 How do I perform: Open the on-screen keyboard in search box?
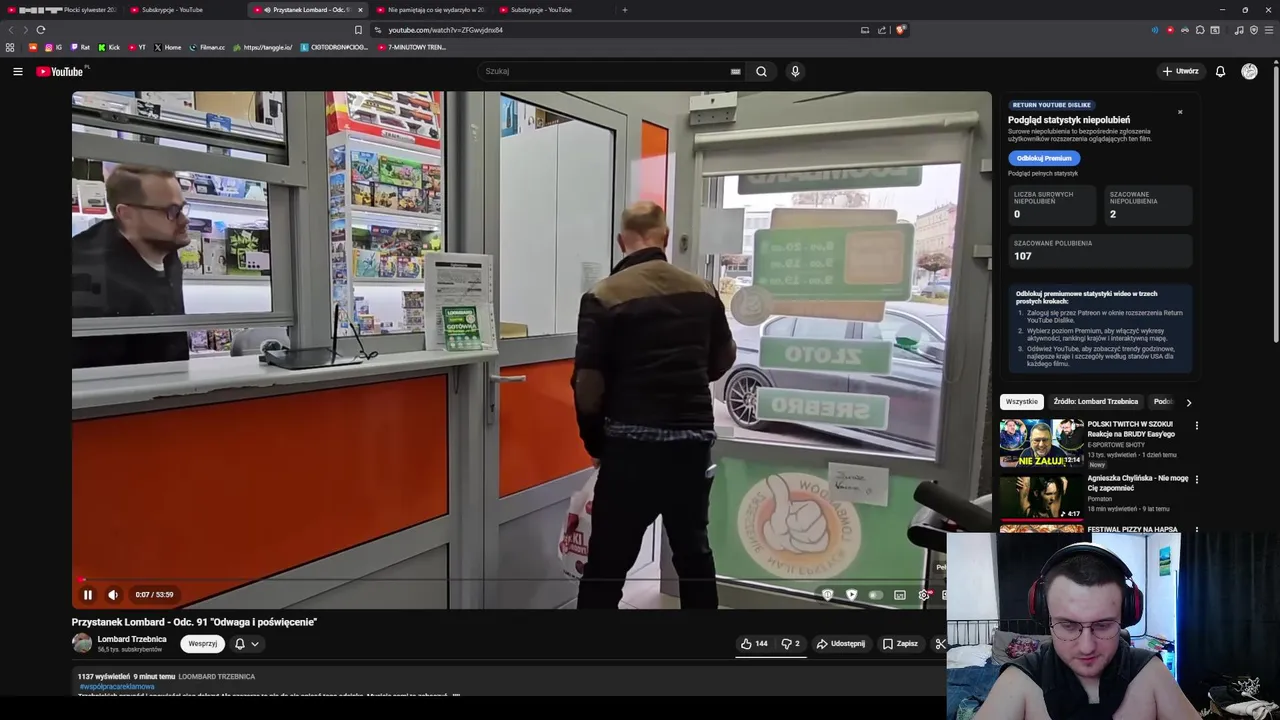736,71
